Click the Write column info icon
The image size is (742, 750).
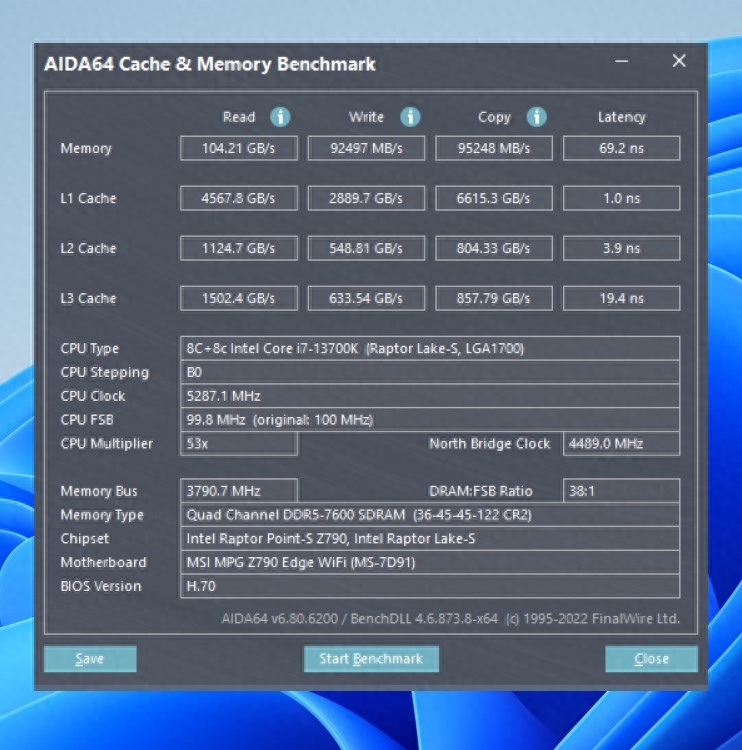410,117
